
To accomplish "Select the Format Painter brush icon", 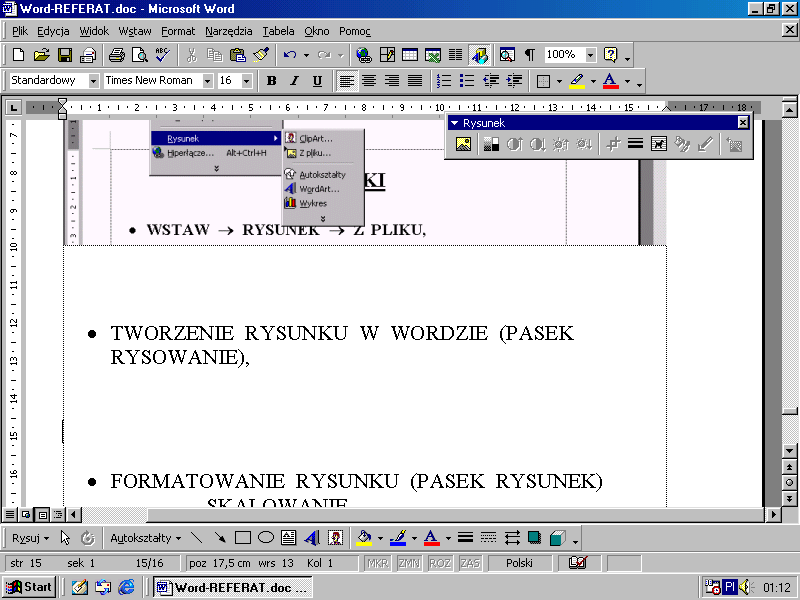I will [260, 55].
